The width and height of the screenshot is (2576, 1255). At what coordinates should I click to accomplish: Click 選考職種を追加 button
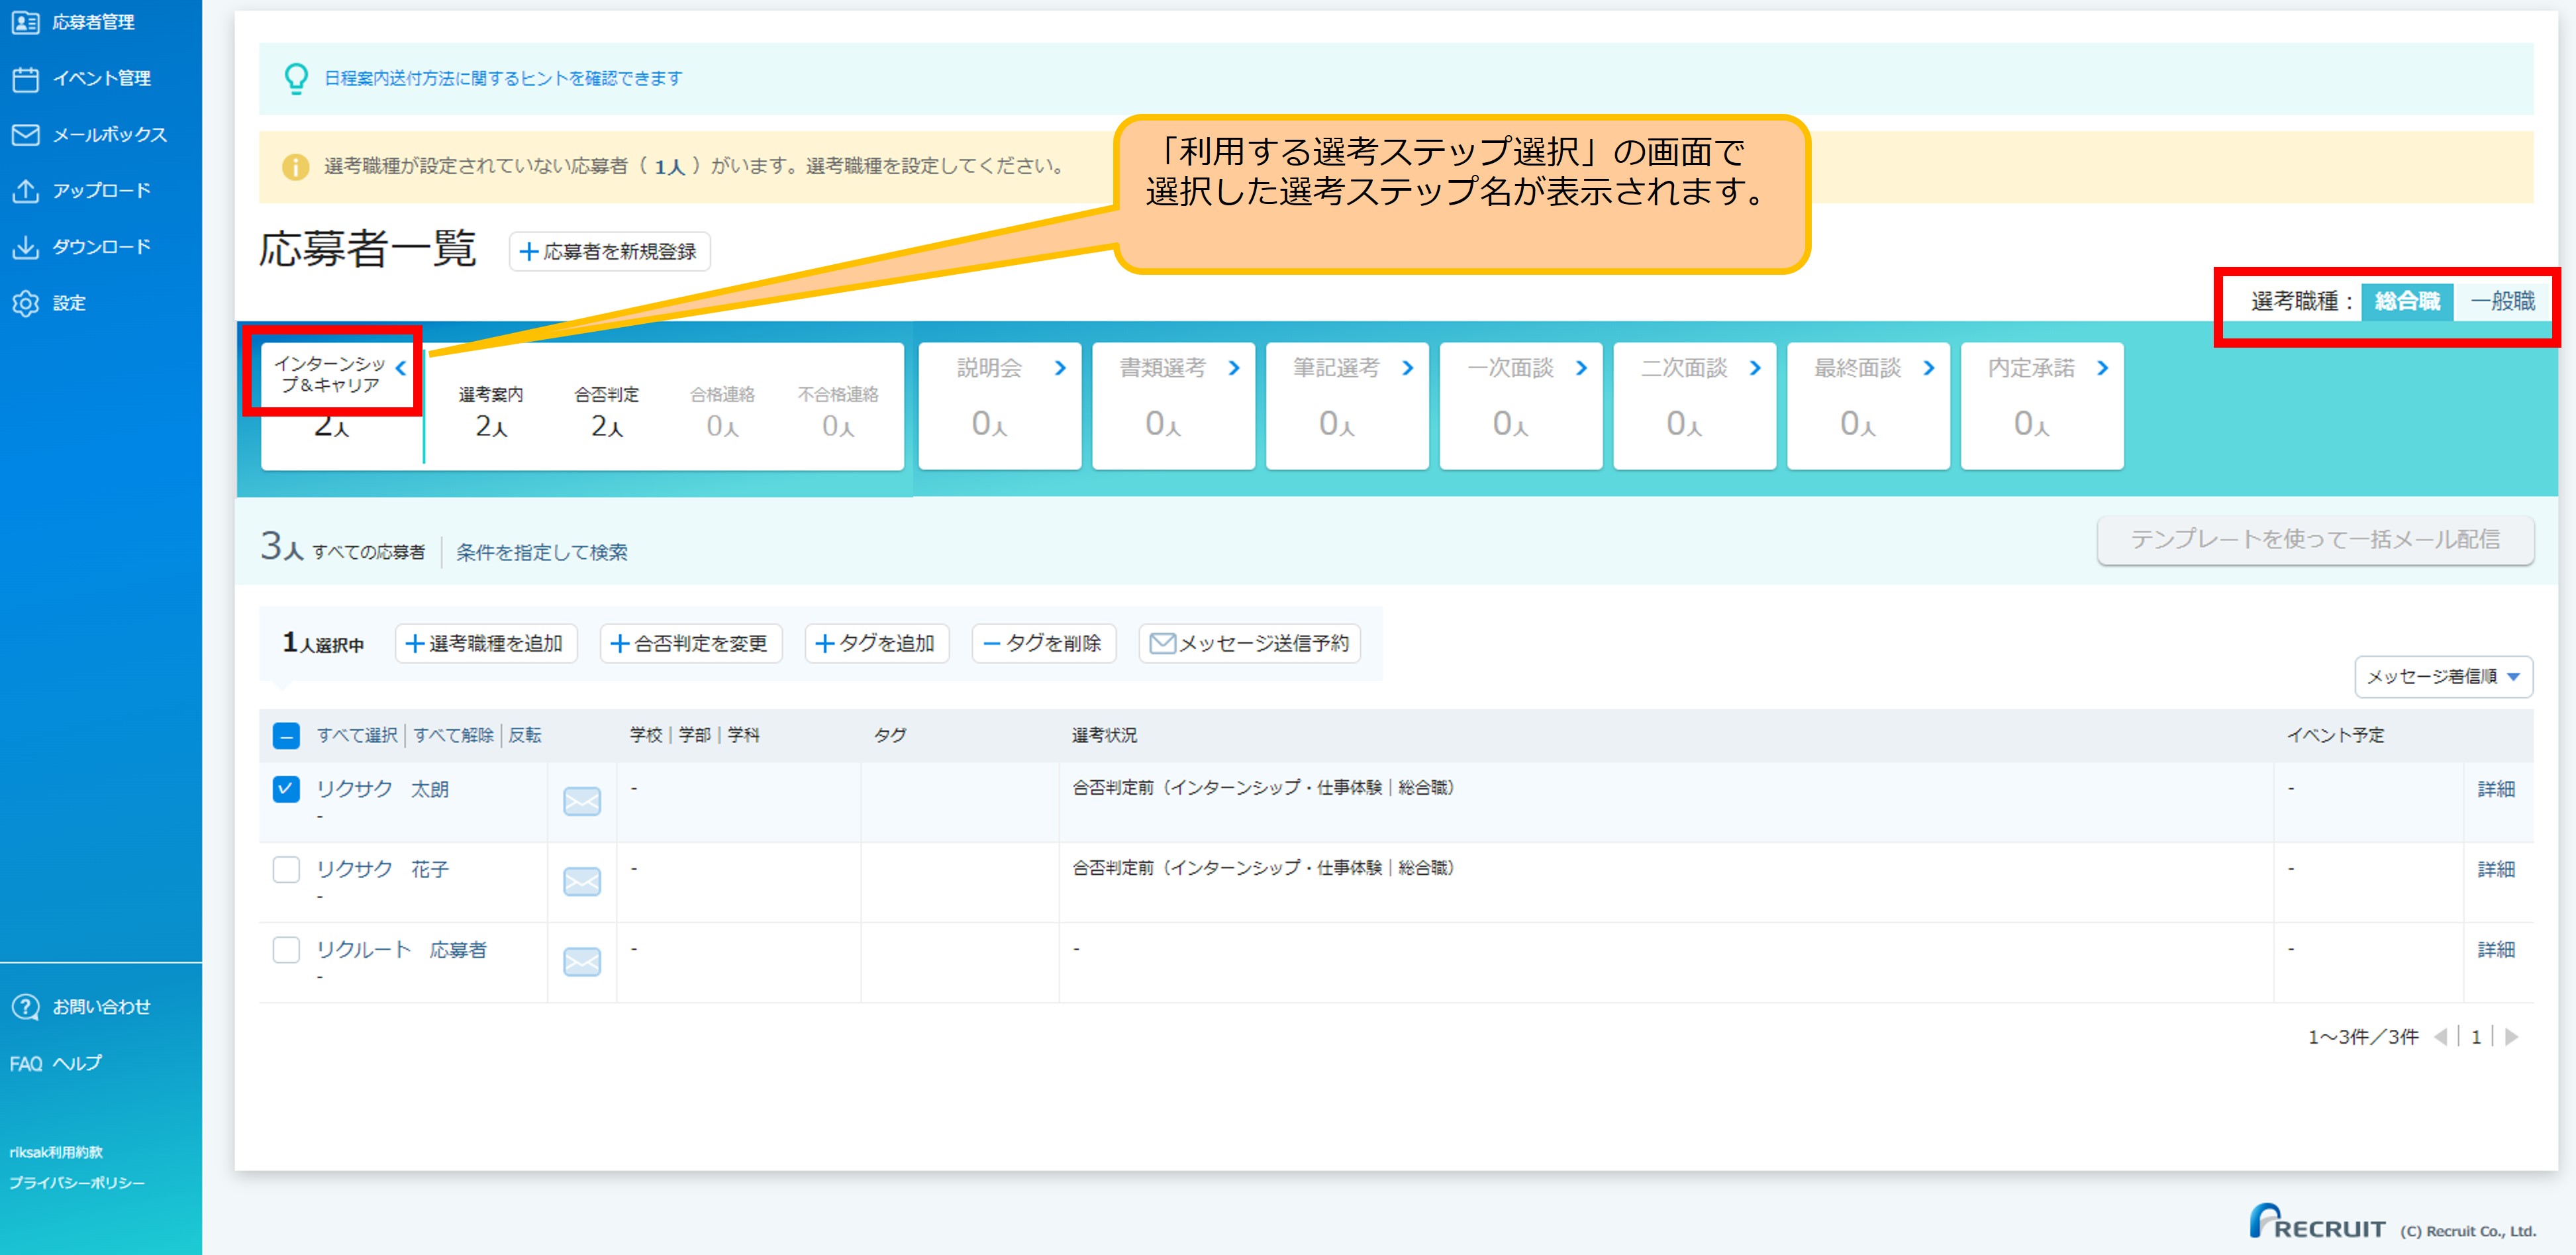click(486, 643)
